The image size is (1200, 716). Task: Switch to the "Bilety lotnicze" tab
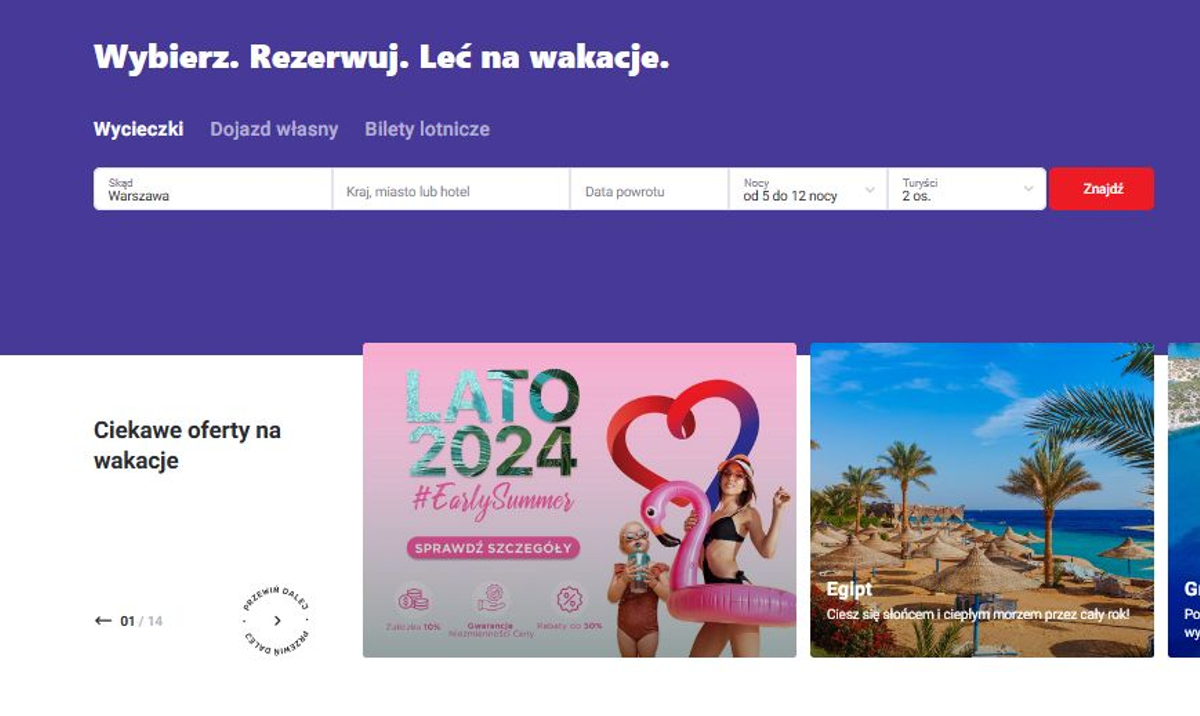pos(428,129)
